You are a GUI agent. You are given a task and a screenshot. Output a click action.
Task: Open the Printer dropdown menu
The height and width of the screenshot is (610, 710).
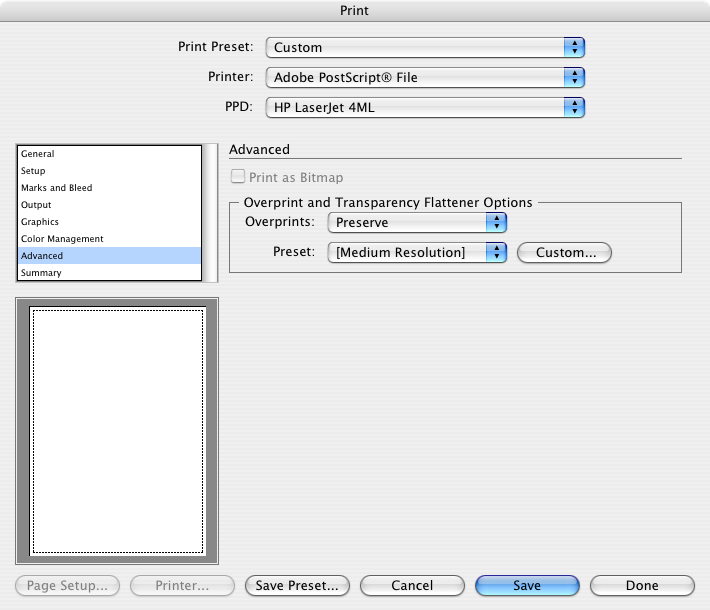point(425,77)
